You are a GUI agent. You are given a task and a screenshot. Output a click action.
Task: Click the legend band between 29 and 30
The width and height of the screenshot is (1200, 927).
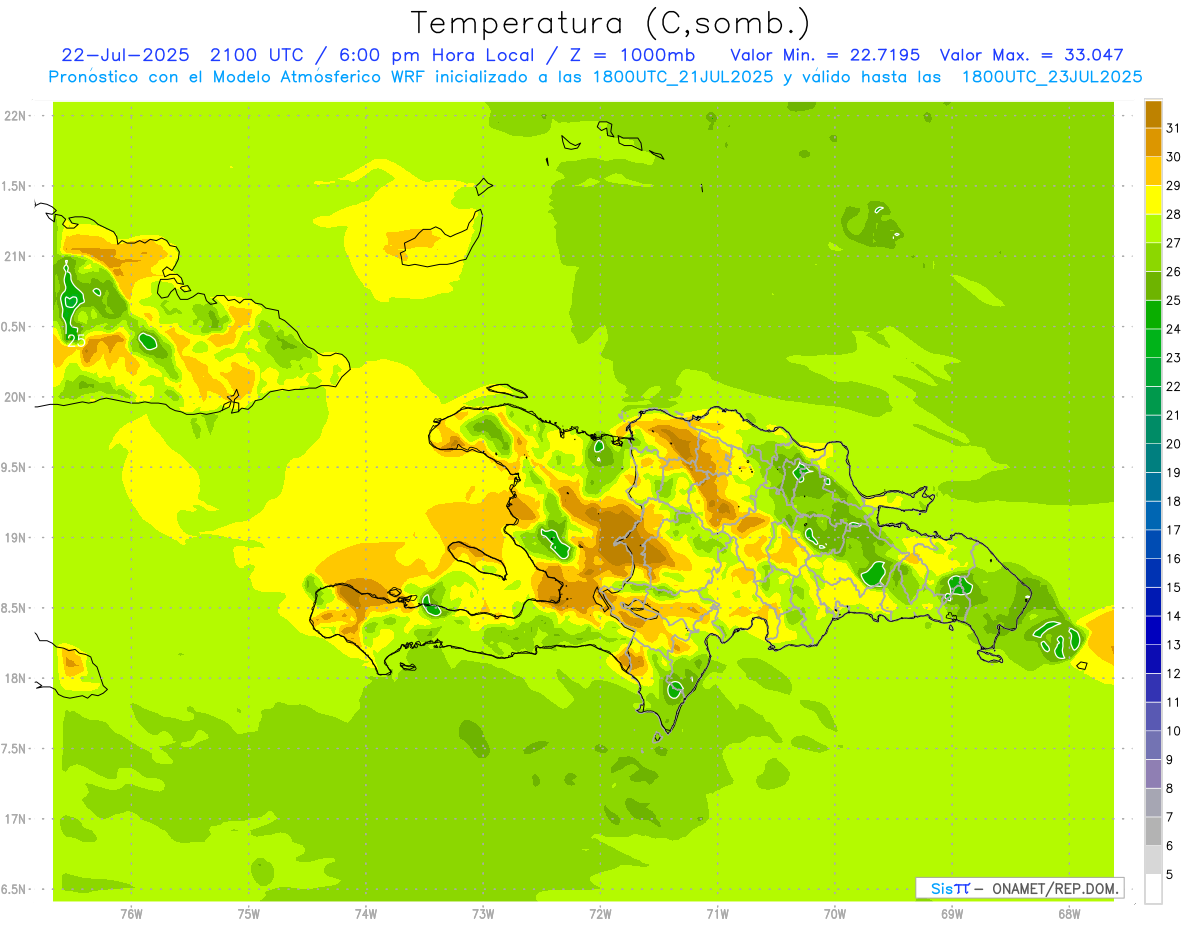coord(1153,171)
